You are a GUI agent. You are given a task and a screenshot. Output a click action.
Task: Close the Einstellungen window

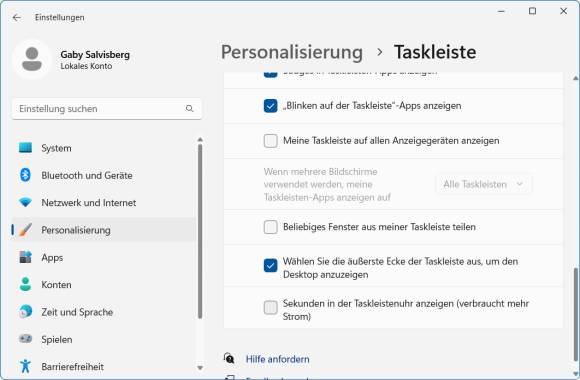(x=563, y=11)
